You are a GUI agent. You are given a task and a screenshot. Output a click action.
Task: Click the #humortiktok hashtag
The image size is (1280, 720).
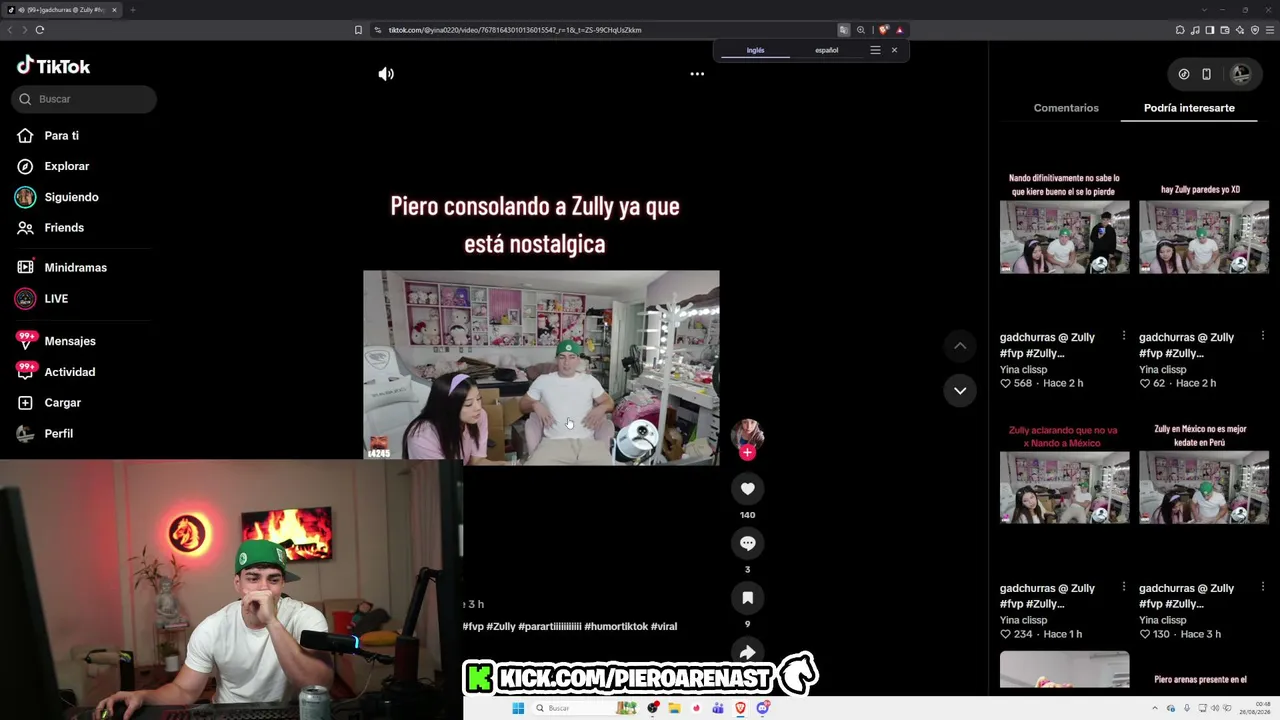tap(616, 626)
